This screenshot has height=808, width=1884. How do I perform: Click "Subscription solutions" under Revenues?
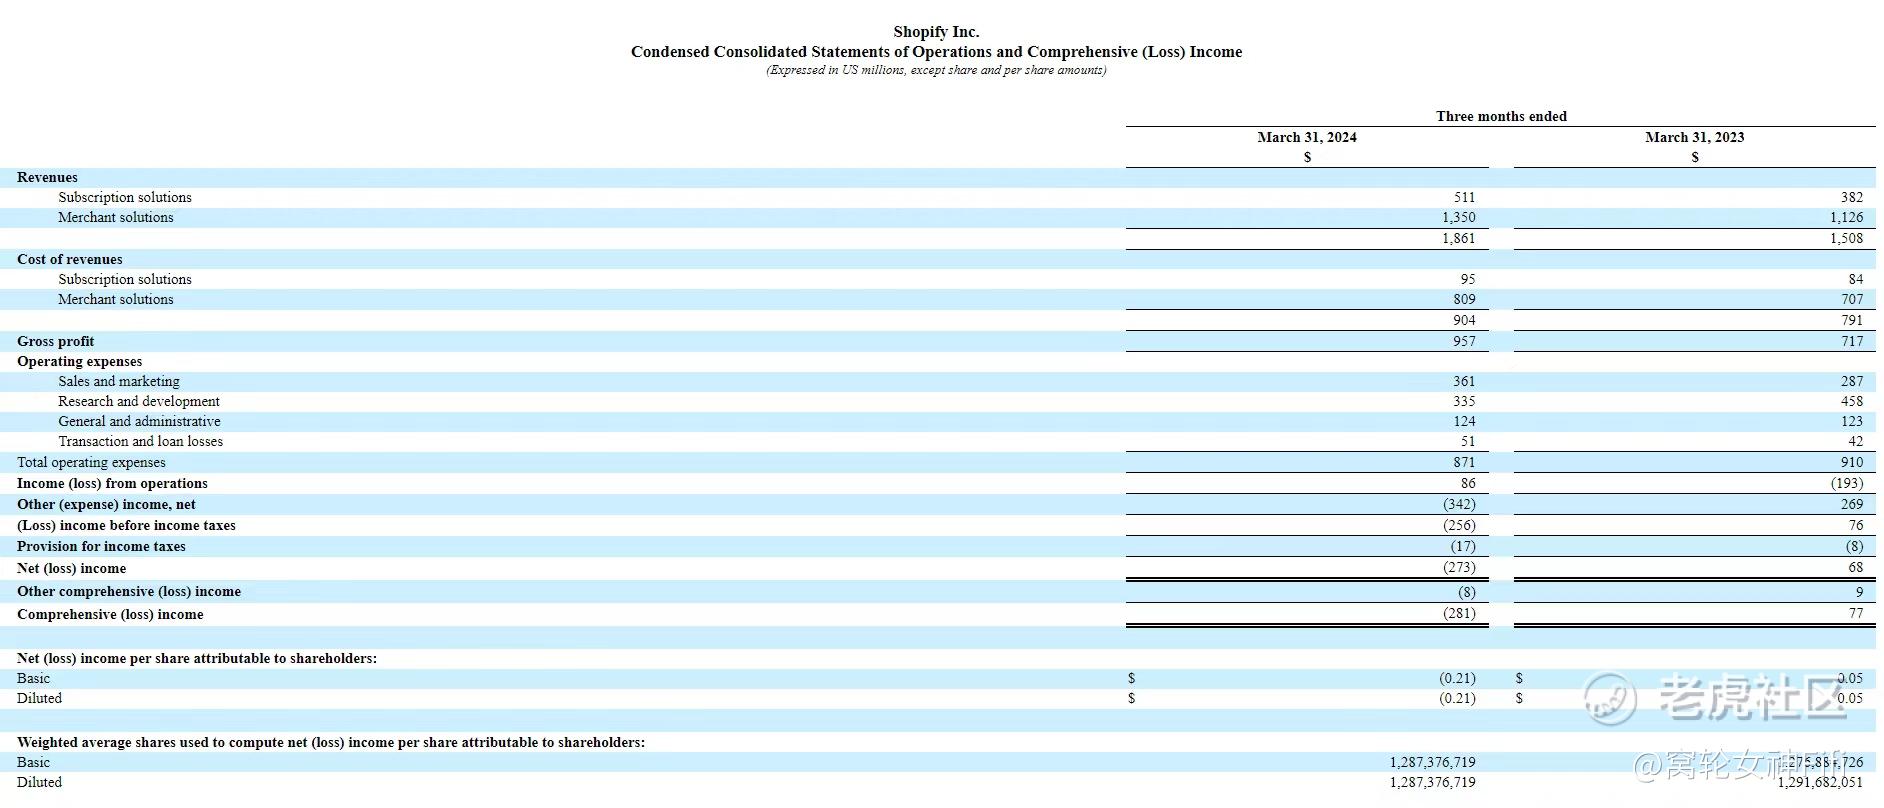125,197
